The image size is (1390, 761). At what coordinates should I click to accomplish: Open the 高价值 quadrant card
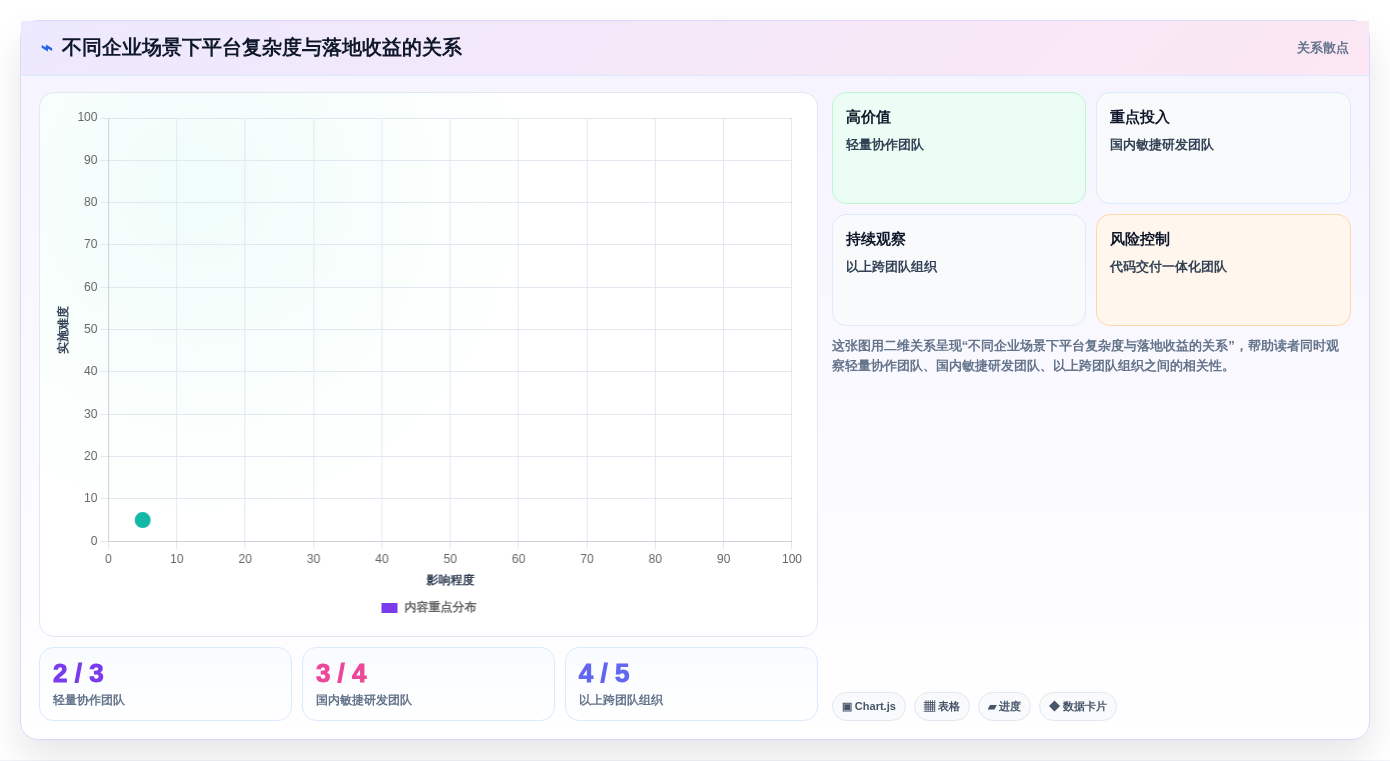tap(959, 148)
